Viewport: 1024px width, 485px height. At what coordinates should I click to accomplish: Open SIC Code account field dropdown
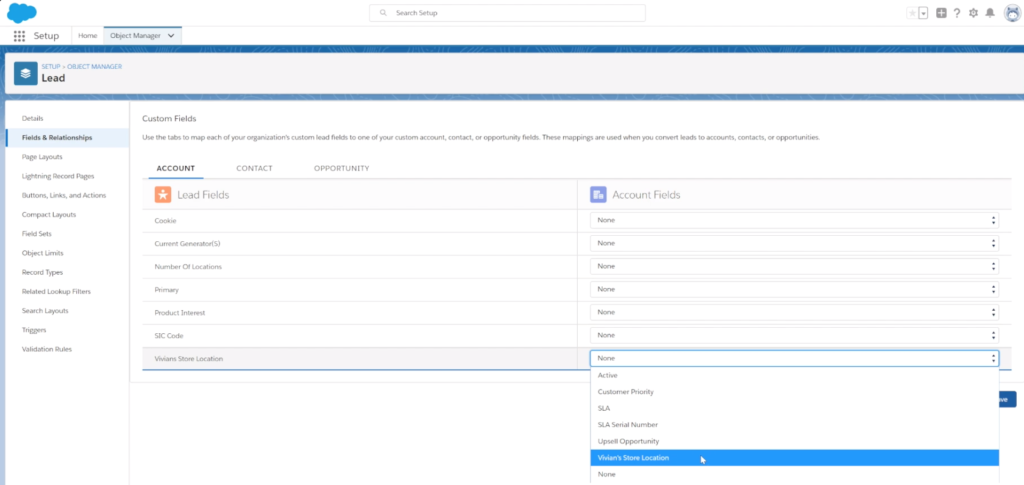tap(794, 335)
